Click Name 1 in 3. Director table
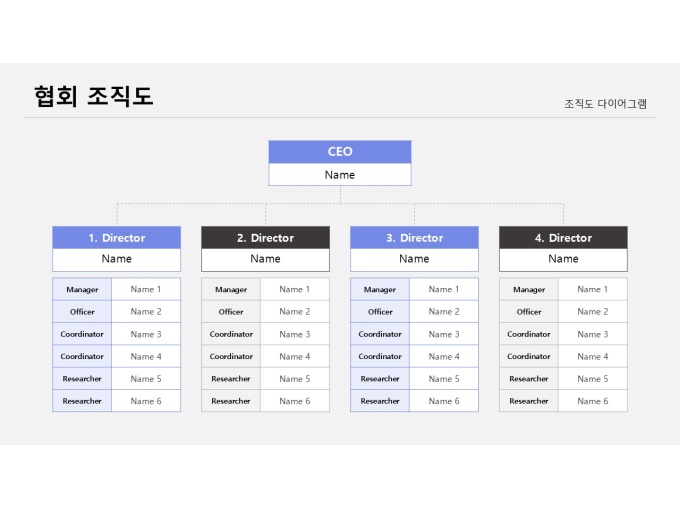The image size is (680, 510). [443, 290]
